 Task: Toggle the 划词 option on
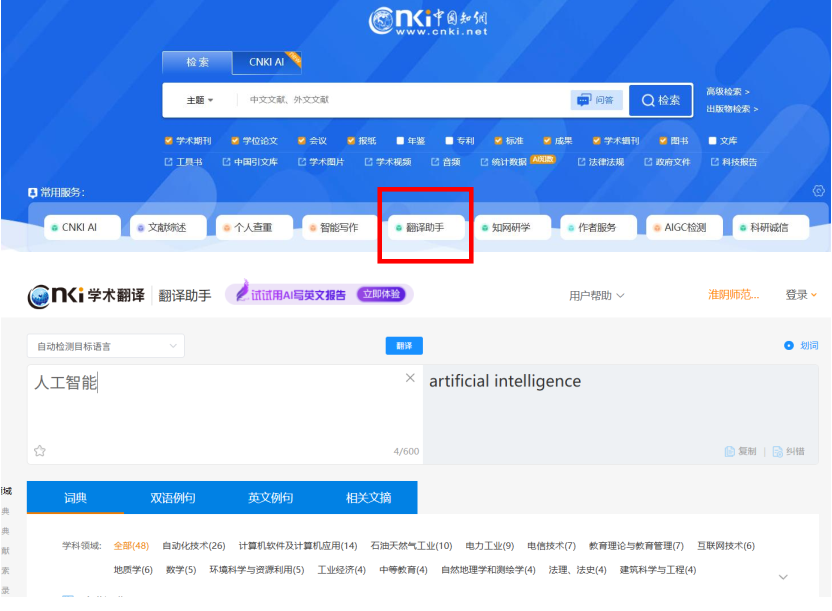[789, 345]
